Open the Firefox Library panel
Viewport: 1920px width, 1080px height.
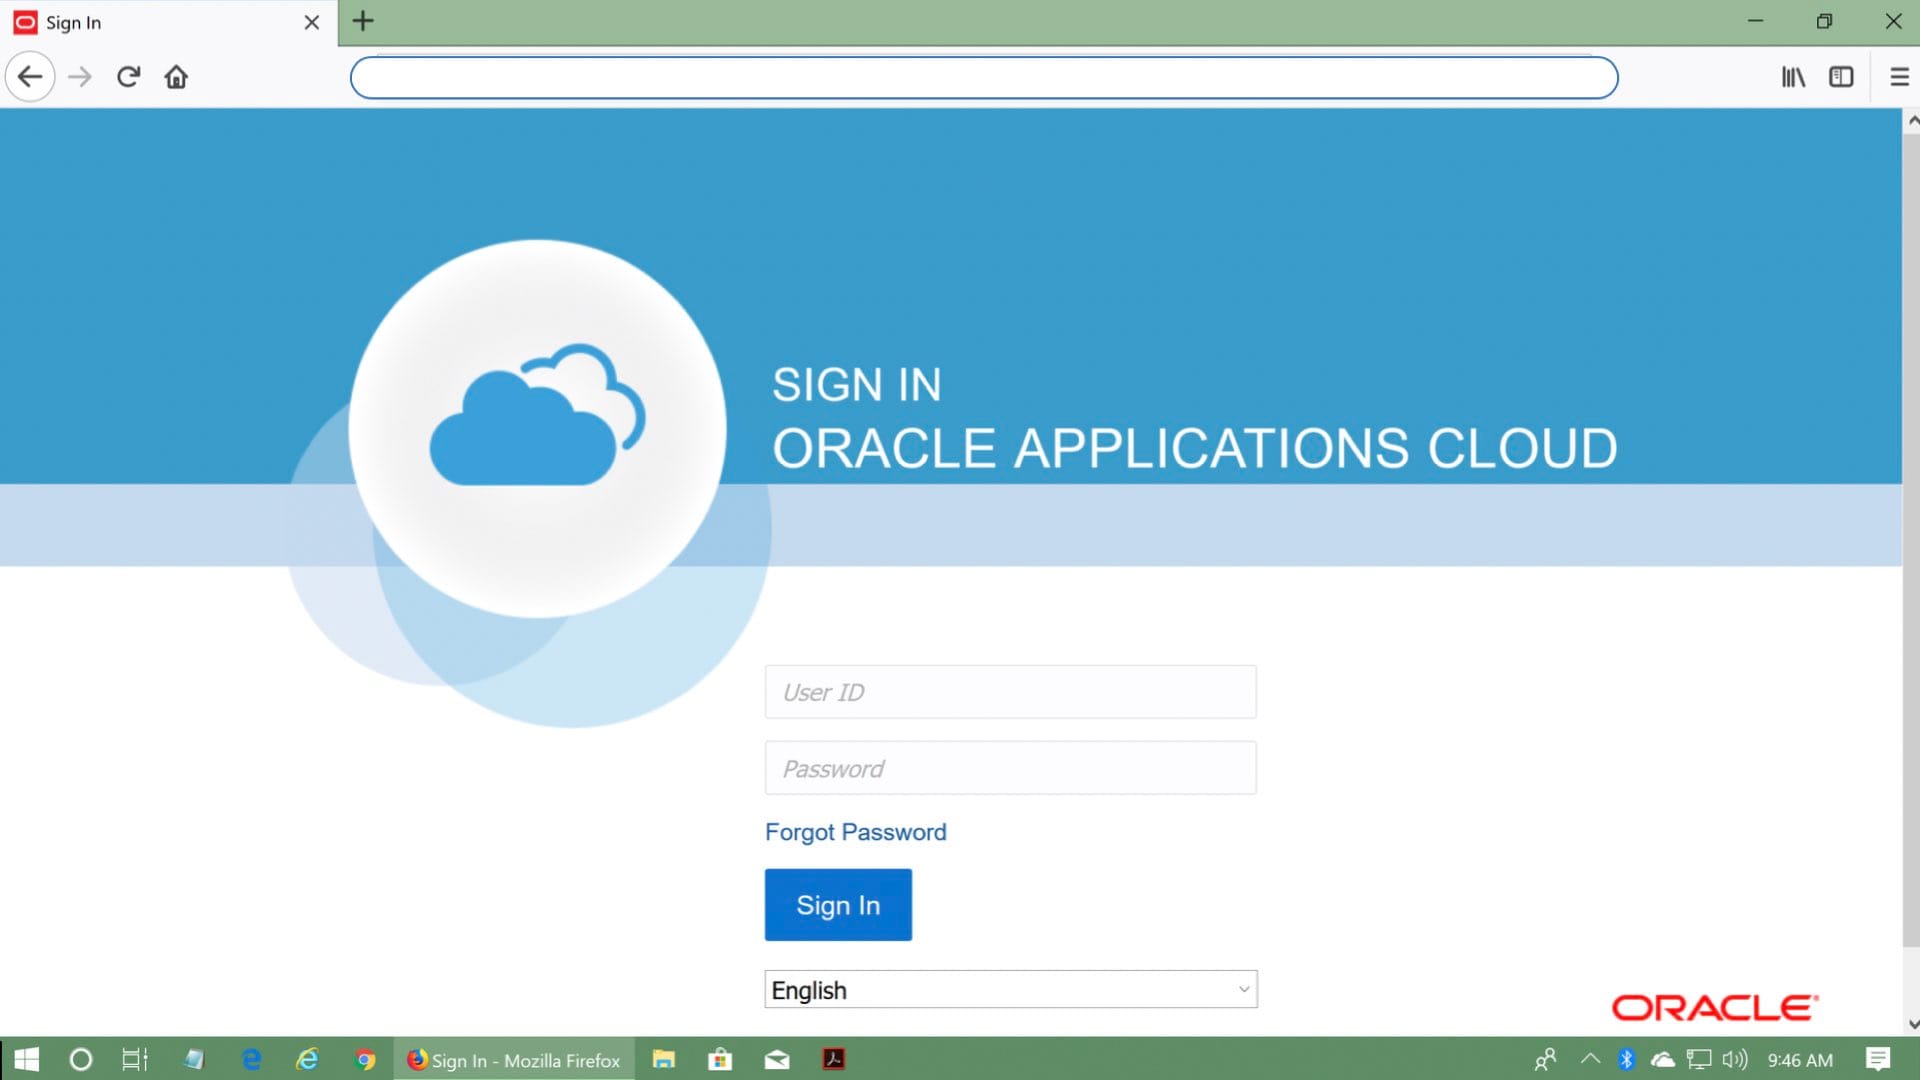click(1793, 77)
